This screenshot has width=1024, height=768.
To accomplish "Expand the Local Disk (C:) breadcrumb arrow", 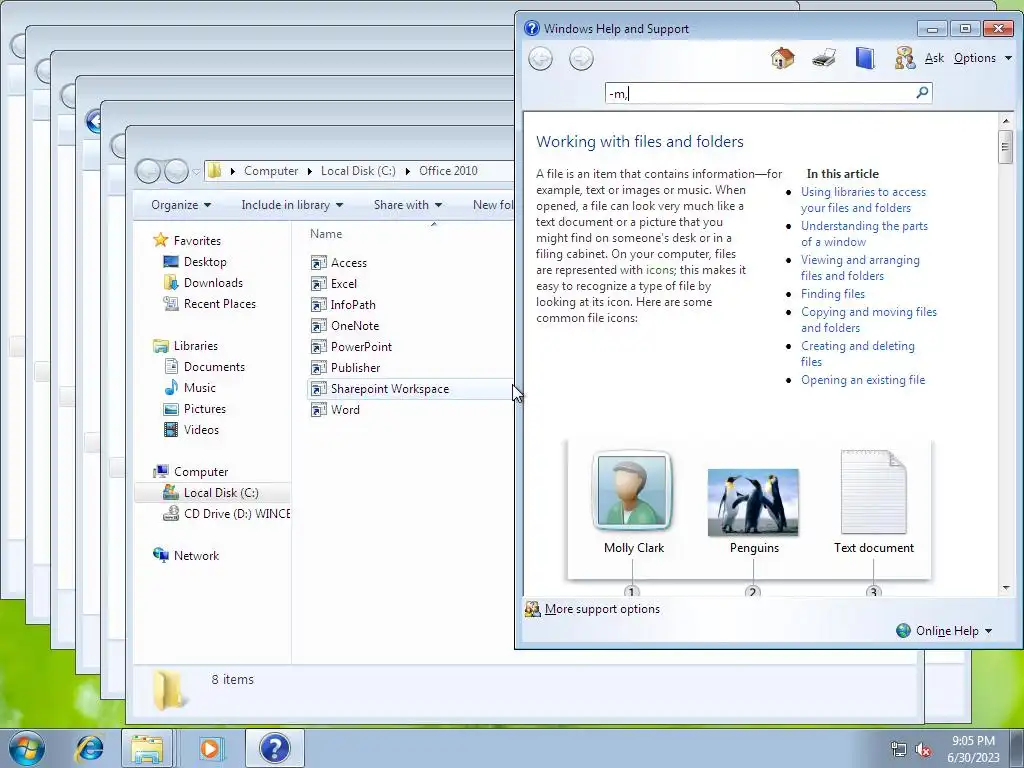I will coord(408,171).
